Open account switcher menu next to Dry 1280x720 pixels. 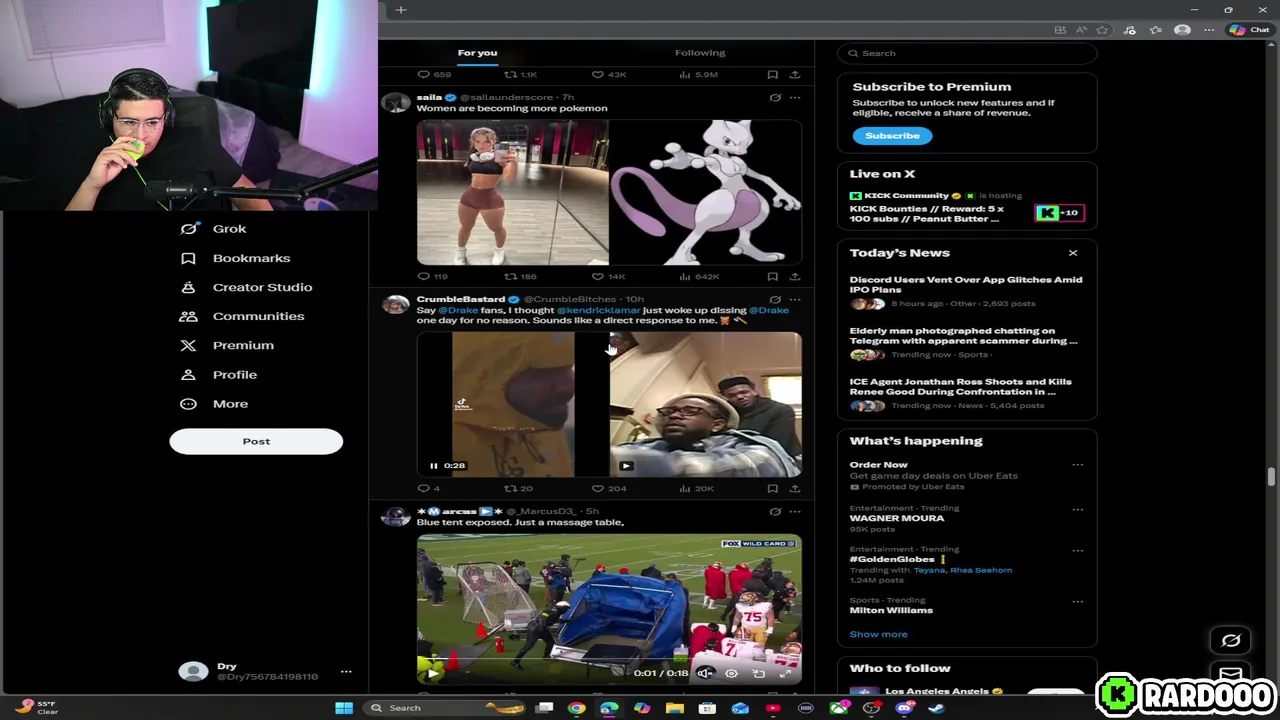click(x=346, y=671)
